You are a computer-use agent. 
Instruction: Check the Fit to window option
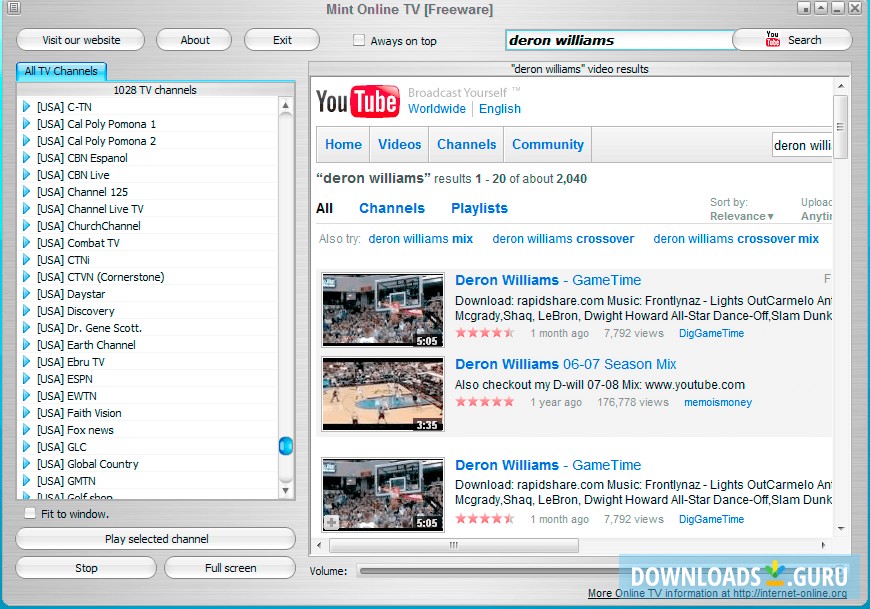tap(30, 513)
